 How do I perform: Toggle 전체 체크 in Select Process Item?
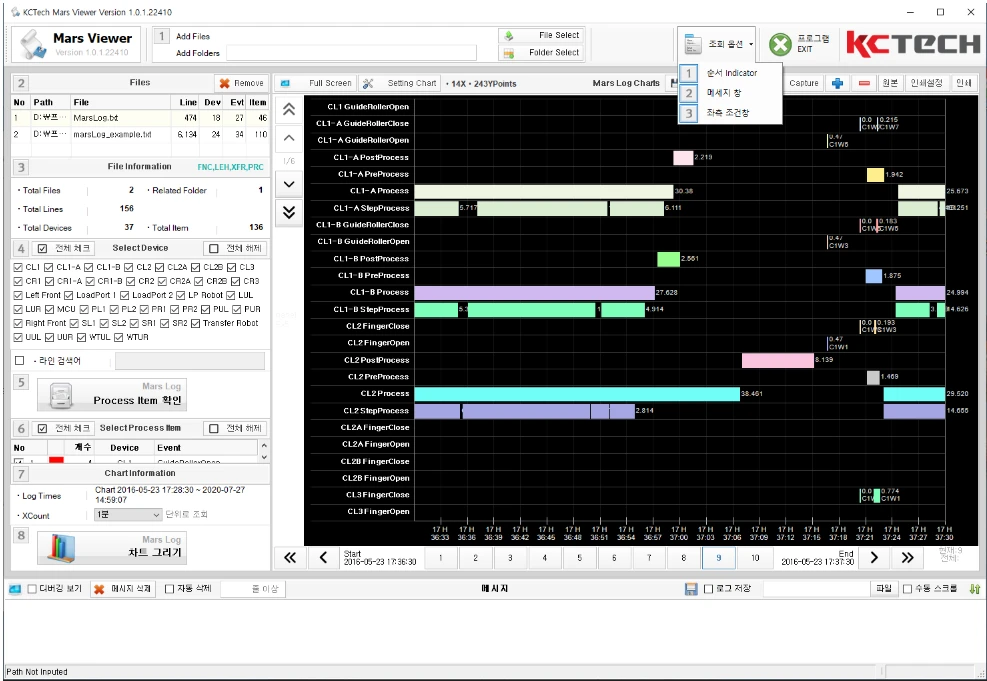[42, 429]
